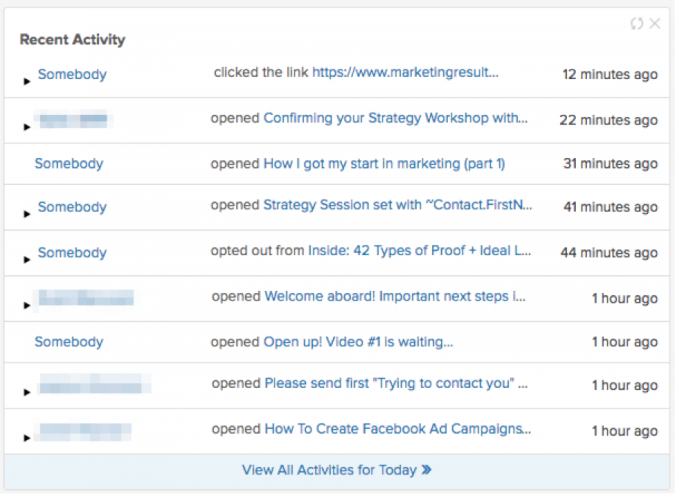Expand the 12 minutes ago Somebody row
The height and width of the screenshot is (494, 675).
click(x=27, y=81)
